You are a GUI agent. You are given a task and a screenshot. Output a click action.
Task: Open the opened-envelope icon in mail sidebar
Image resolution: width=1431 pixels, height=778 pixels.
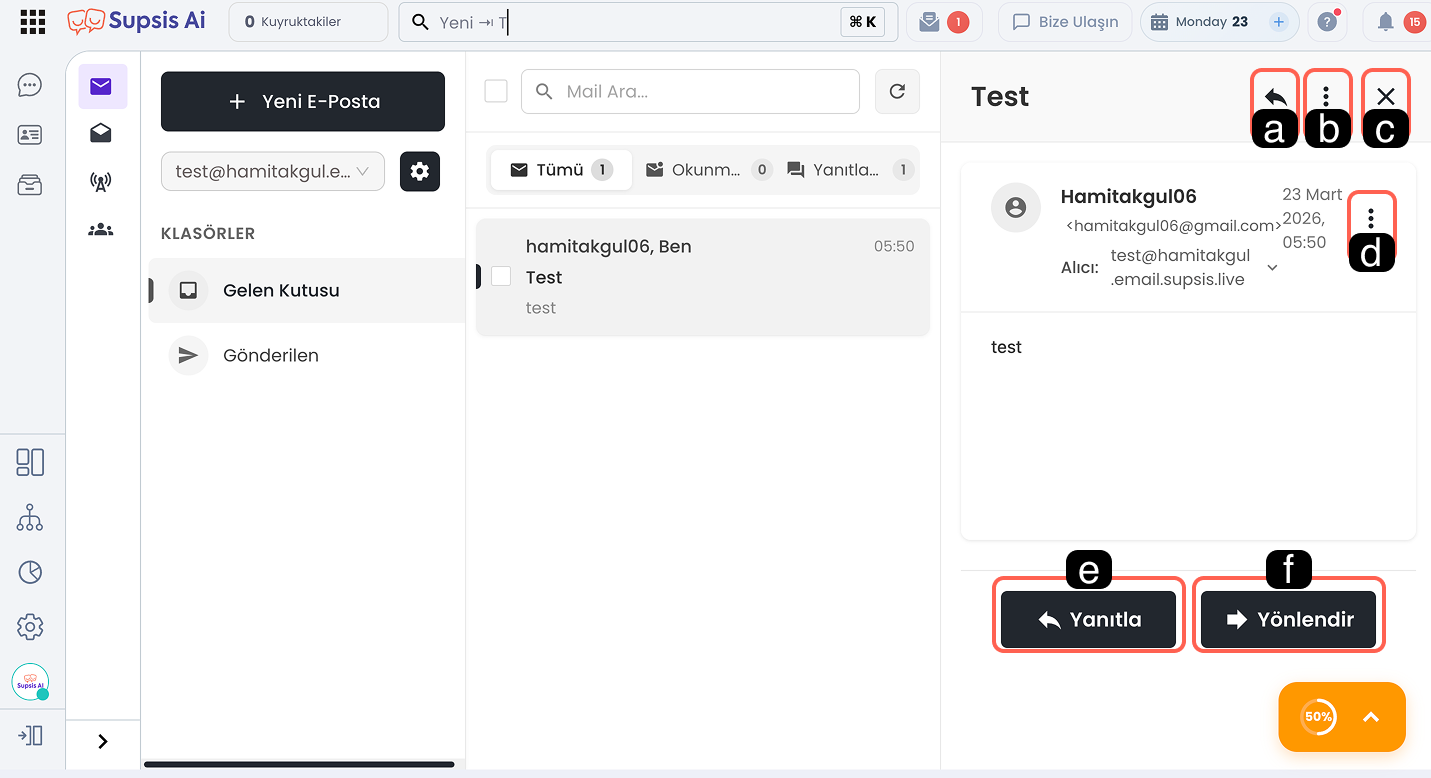pyautogui.click(x=101, y=134)
